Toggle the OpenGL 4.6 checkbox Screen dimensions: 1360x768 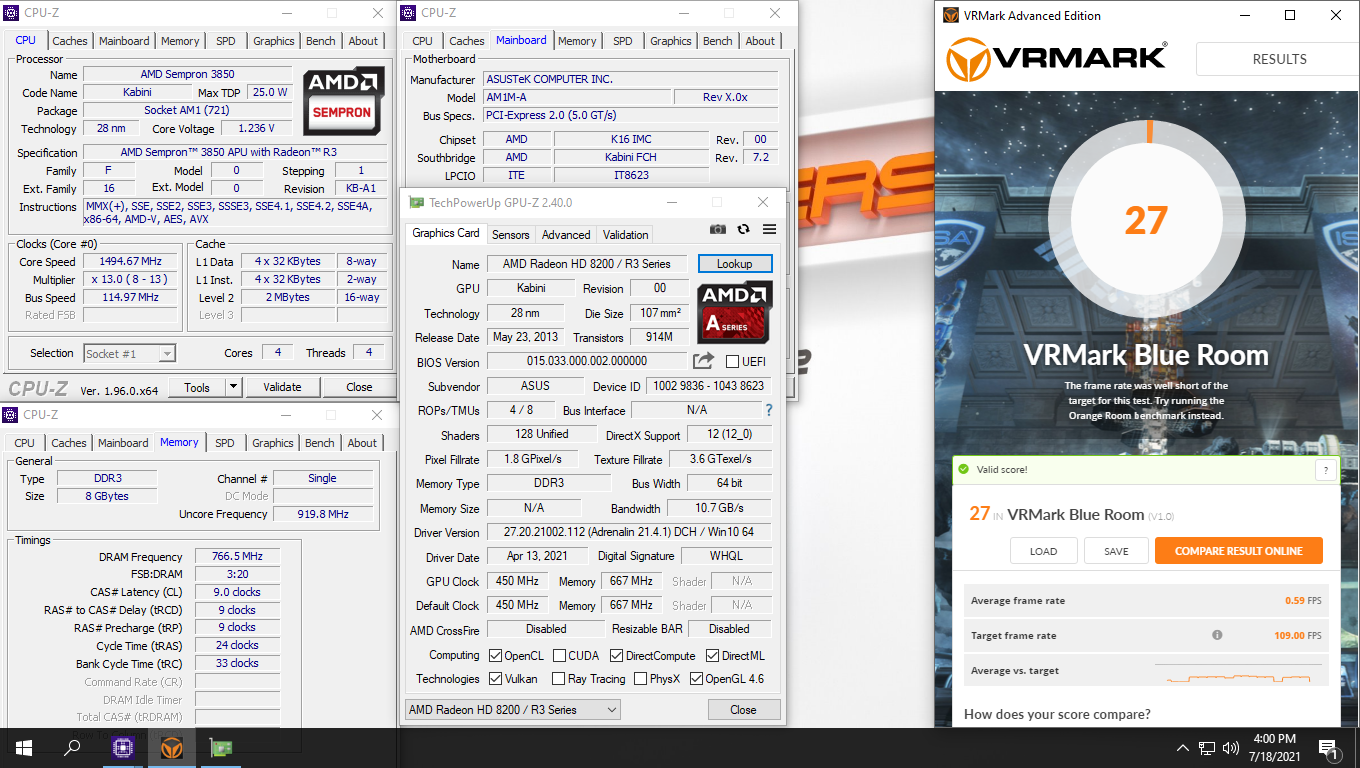click(x=696, y=679)
